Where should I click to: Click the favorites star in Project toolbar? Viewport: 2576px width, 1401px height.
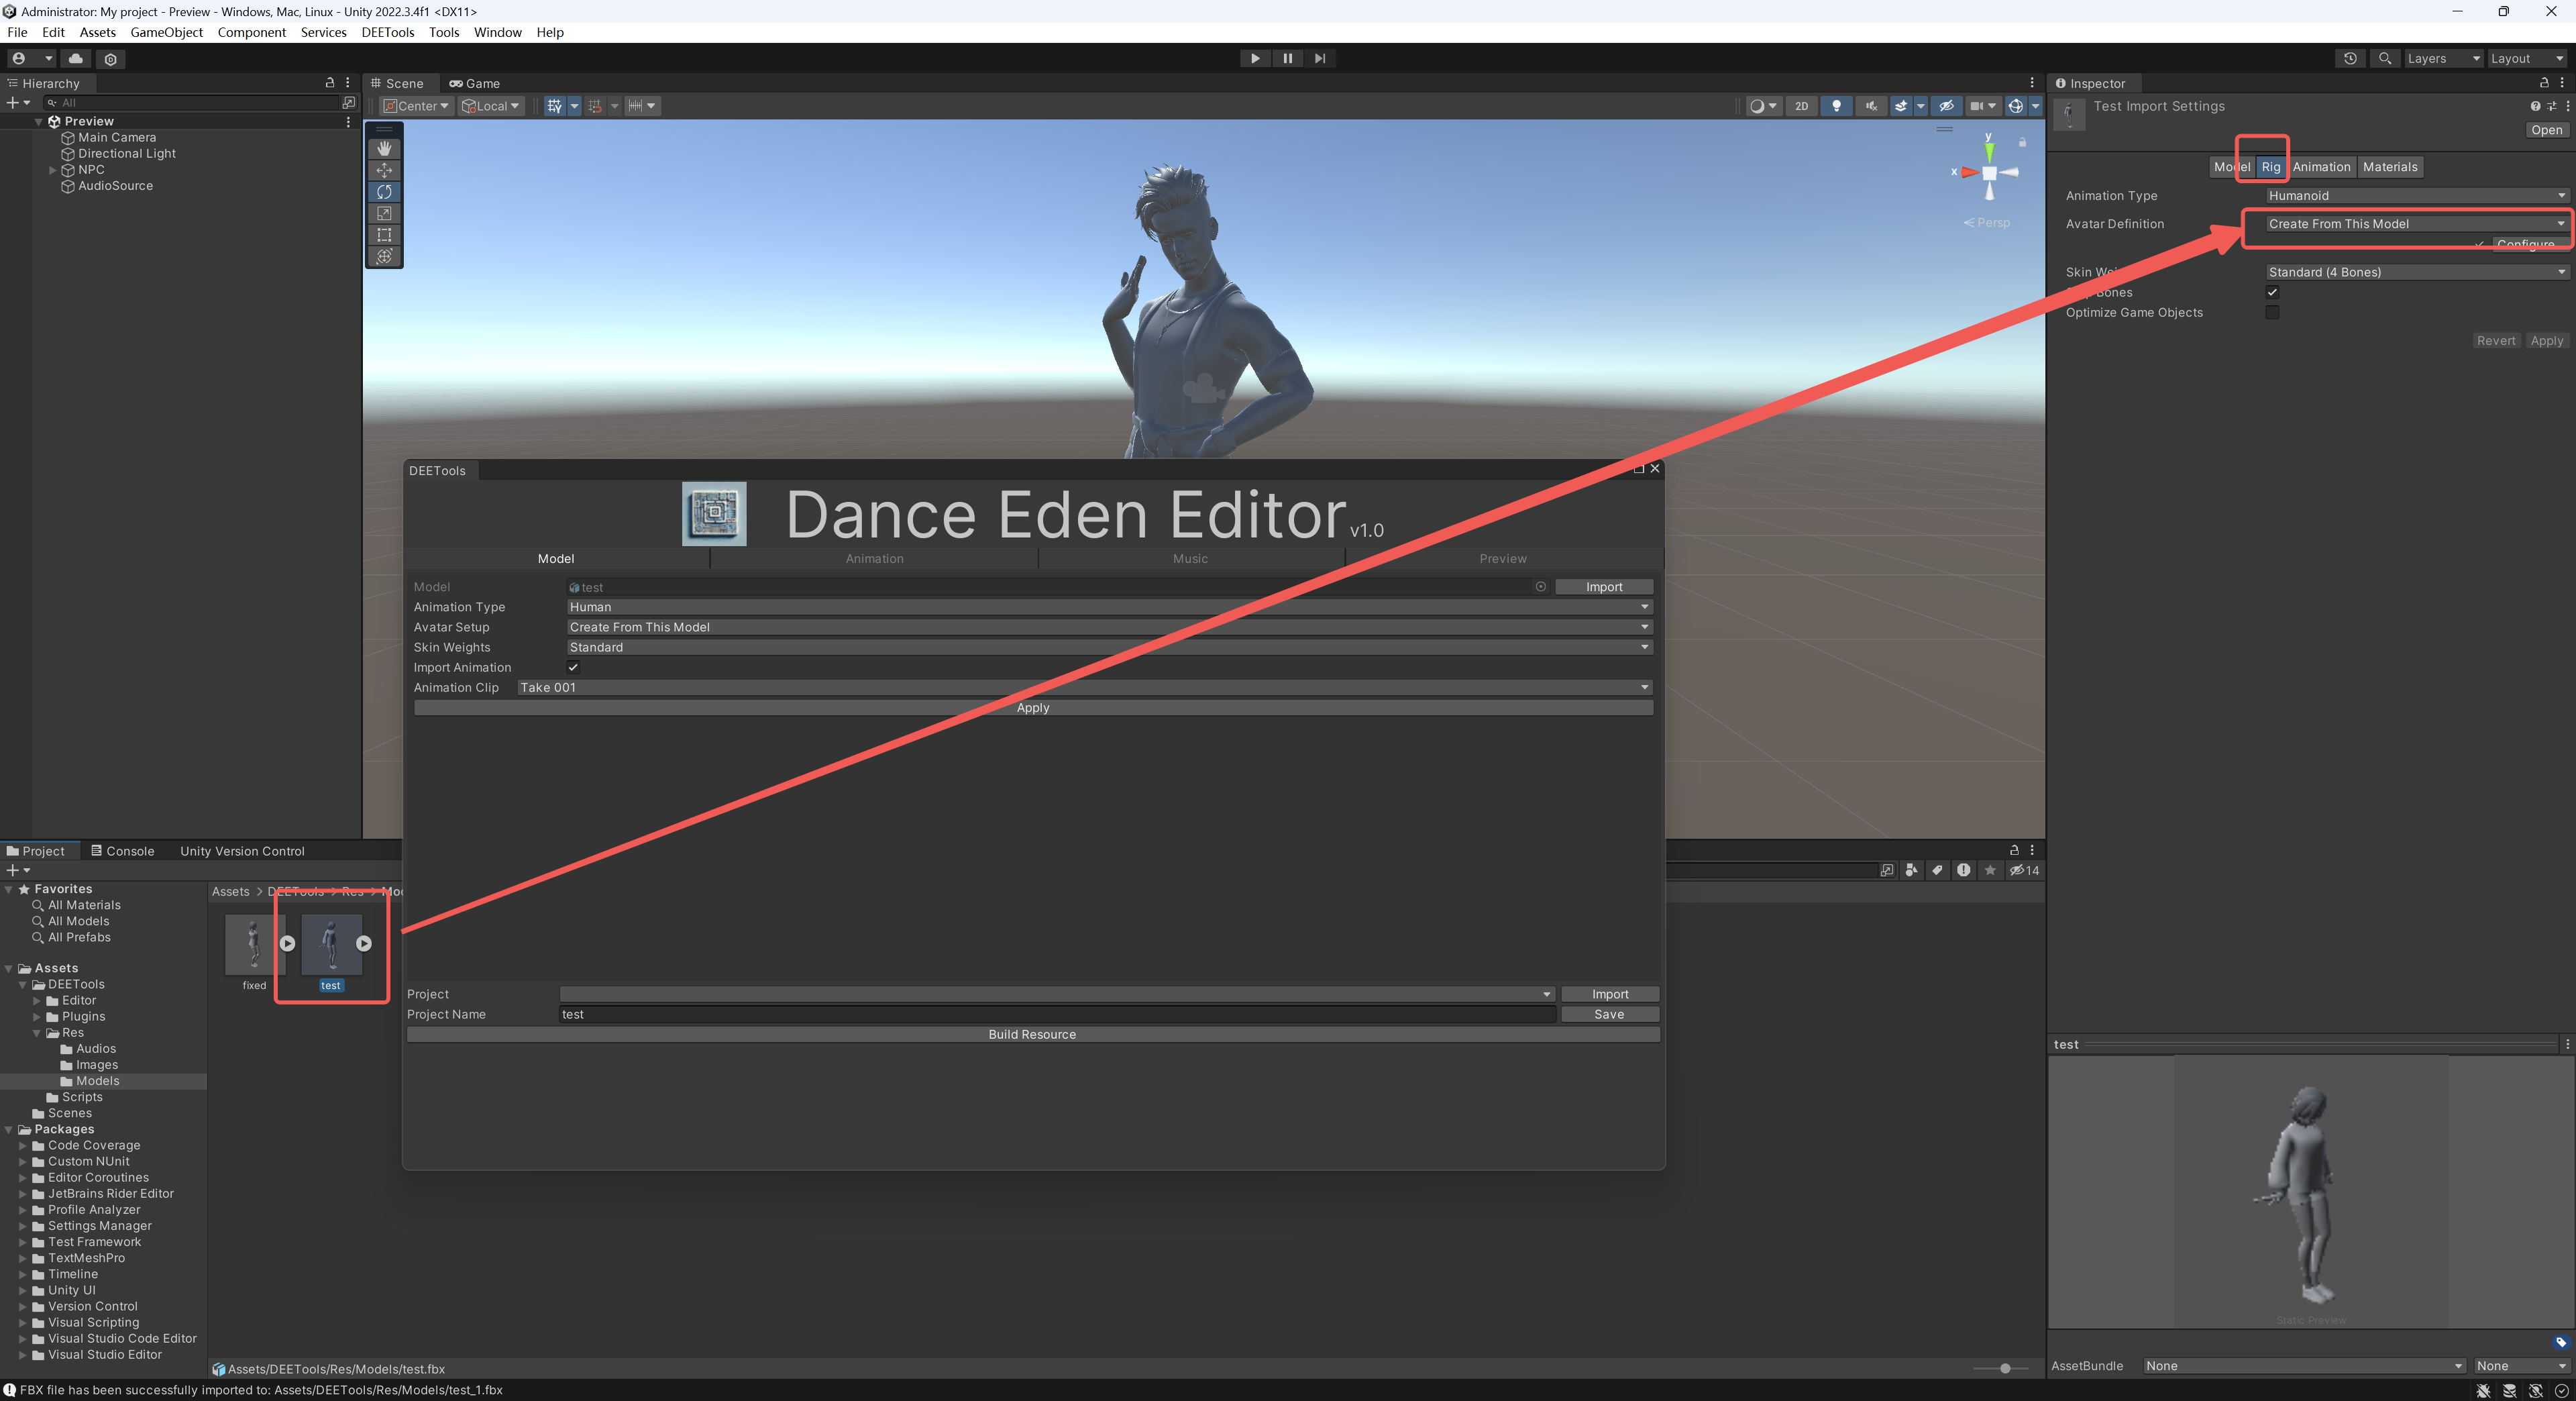click(1990, 870)
